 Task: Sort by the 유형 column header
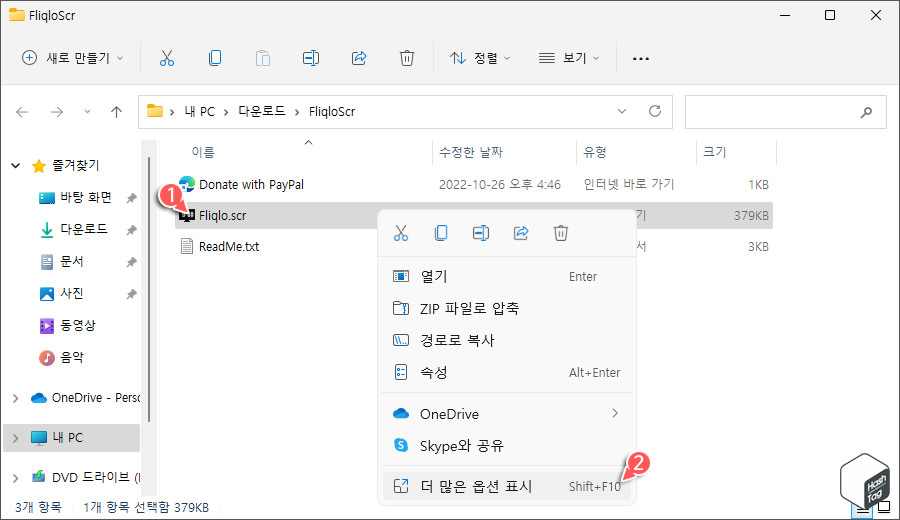[595, 152]
